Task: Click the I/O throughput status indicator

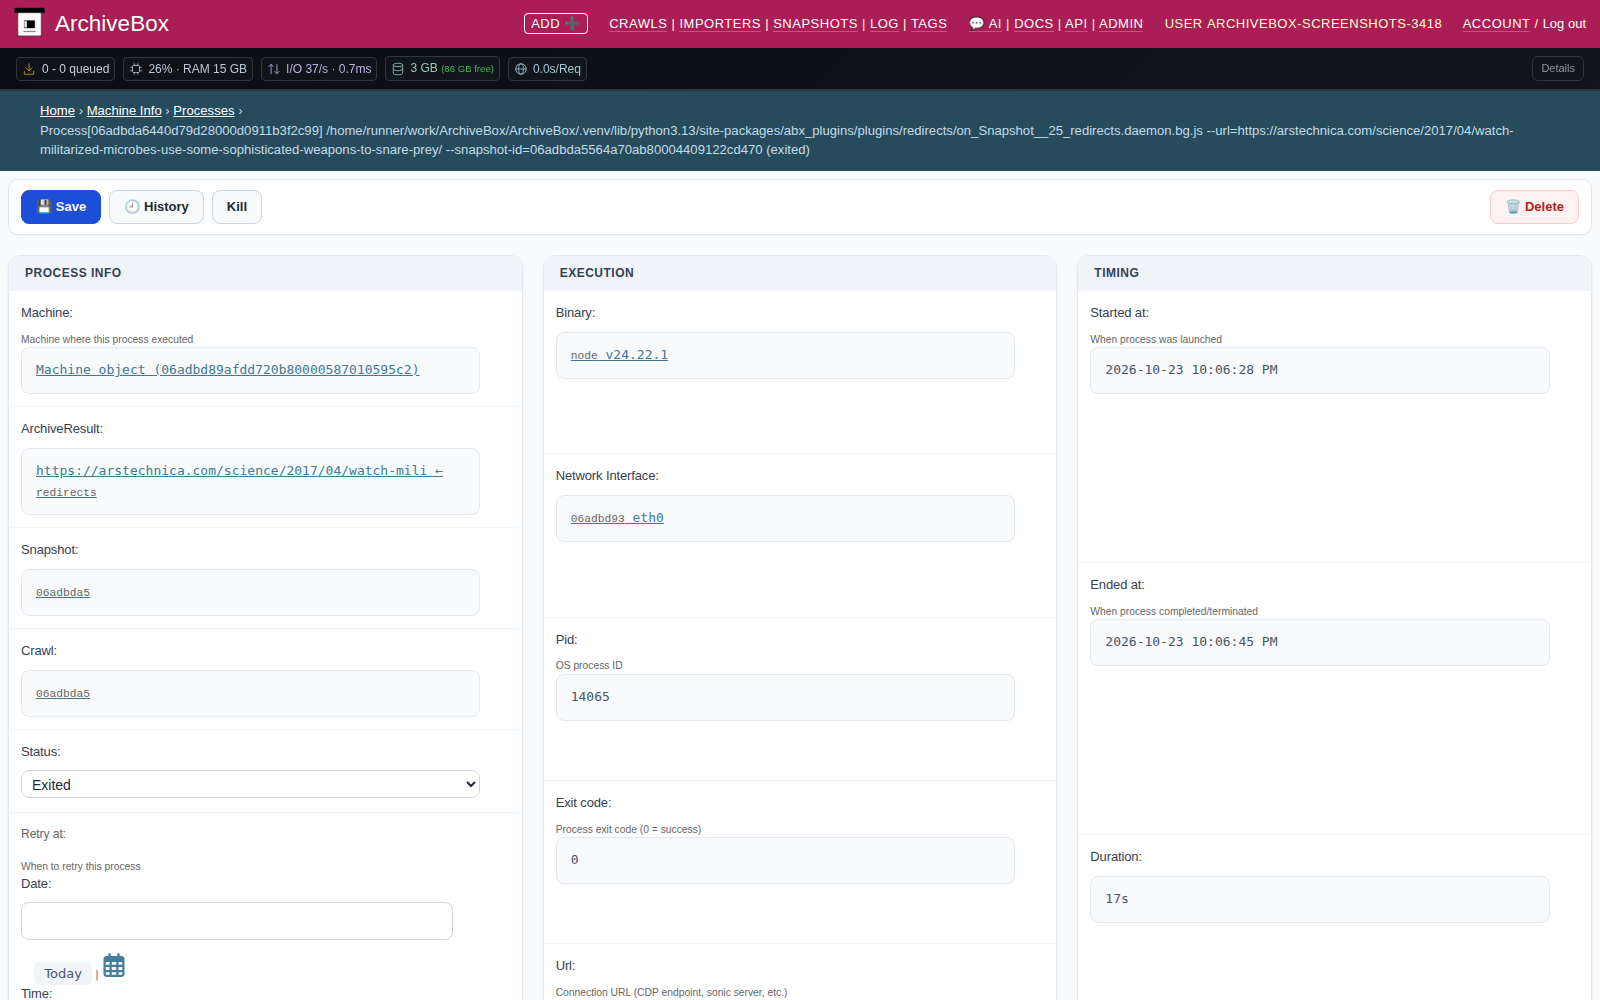Action: tap(319, 69)
